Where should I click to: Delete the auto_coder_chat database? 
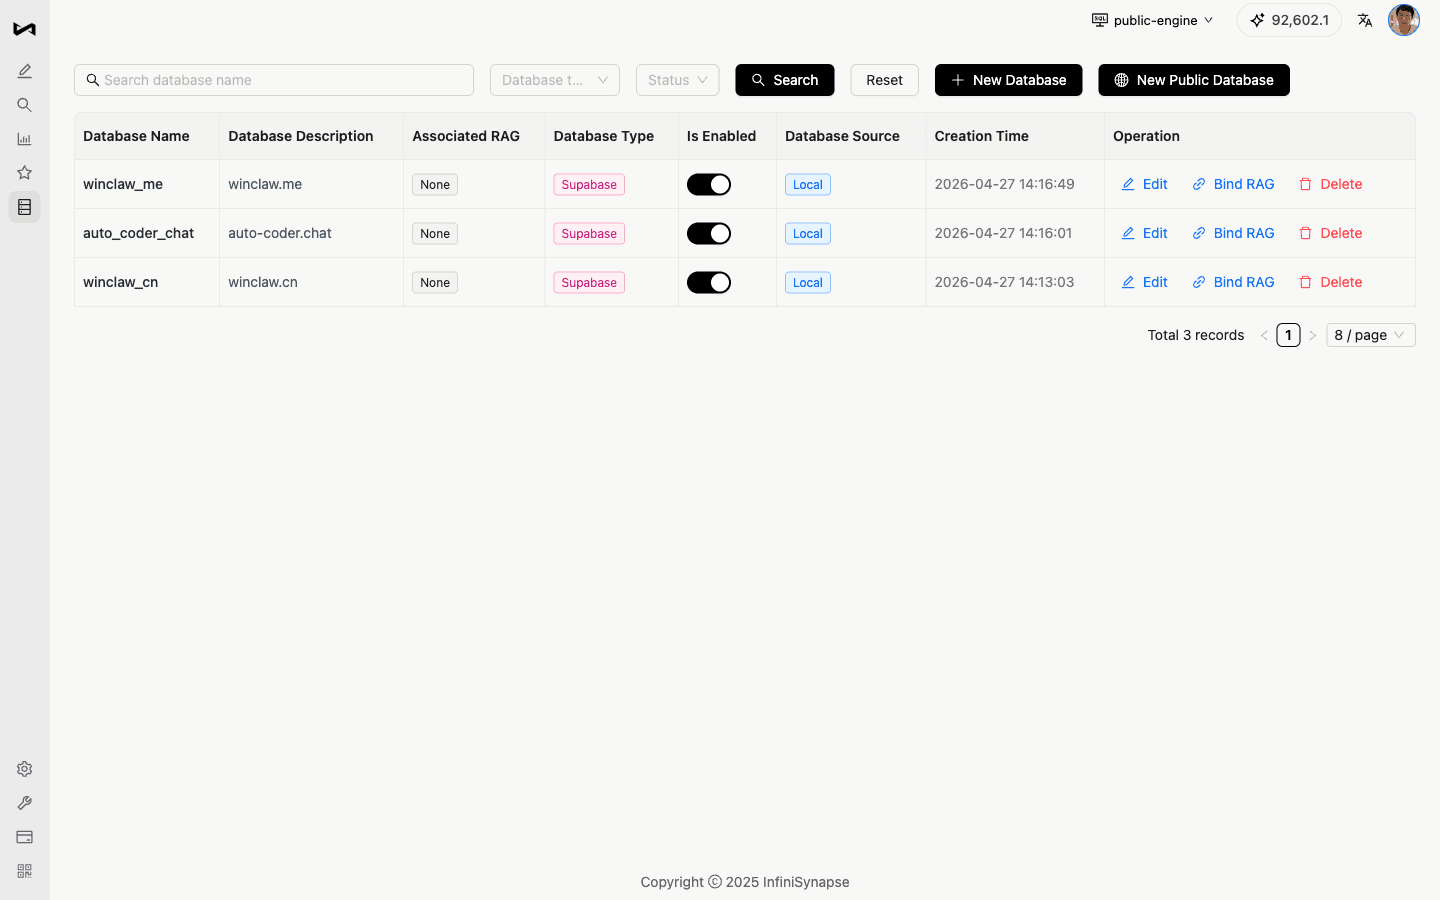point(1330,233)
